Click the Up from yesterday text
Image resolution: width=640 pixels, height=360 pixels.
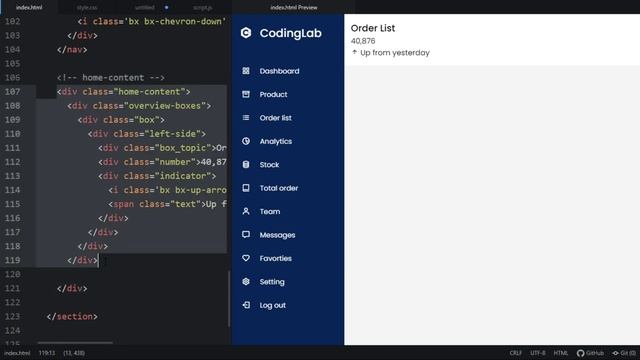point(395,53)
